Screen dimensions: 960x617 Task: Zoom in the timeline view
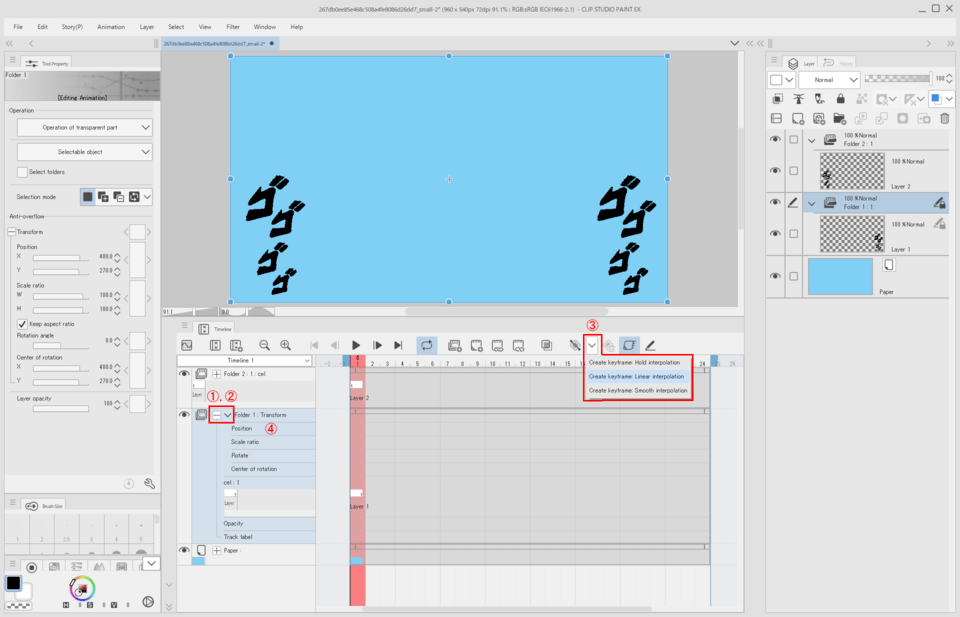285,345
